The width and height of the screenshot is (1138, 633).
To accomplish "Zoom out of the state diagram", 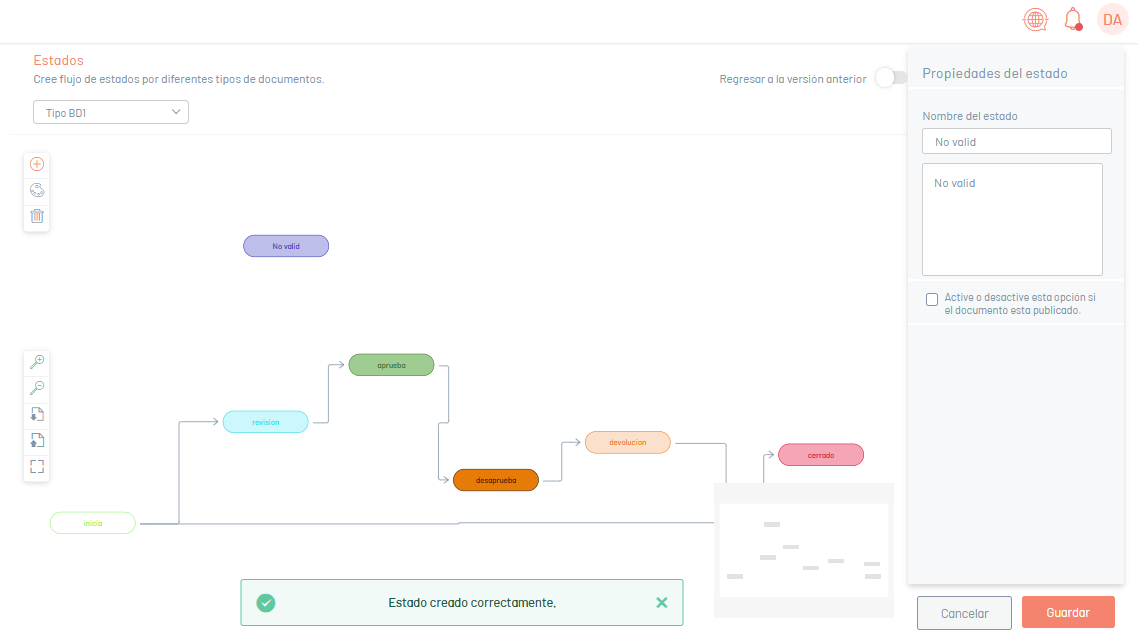I will (37, 388).
